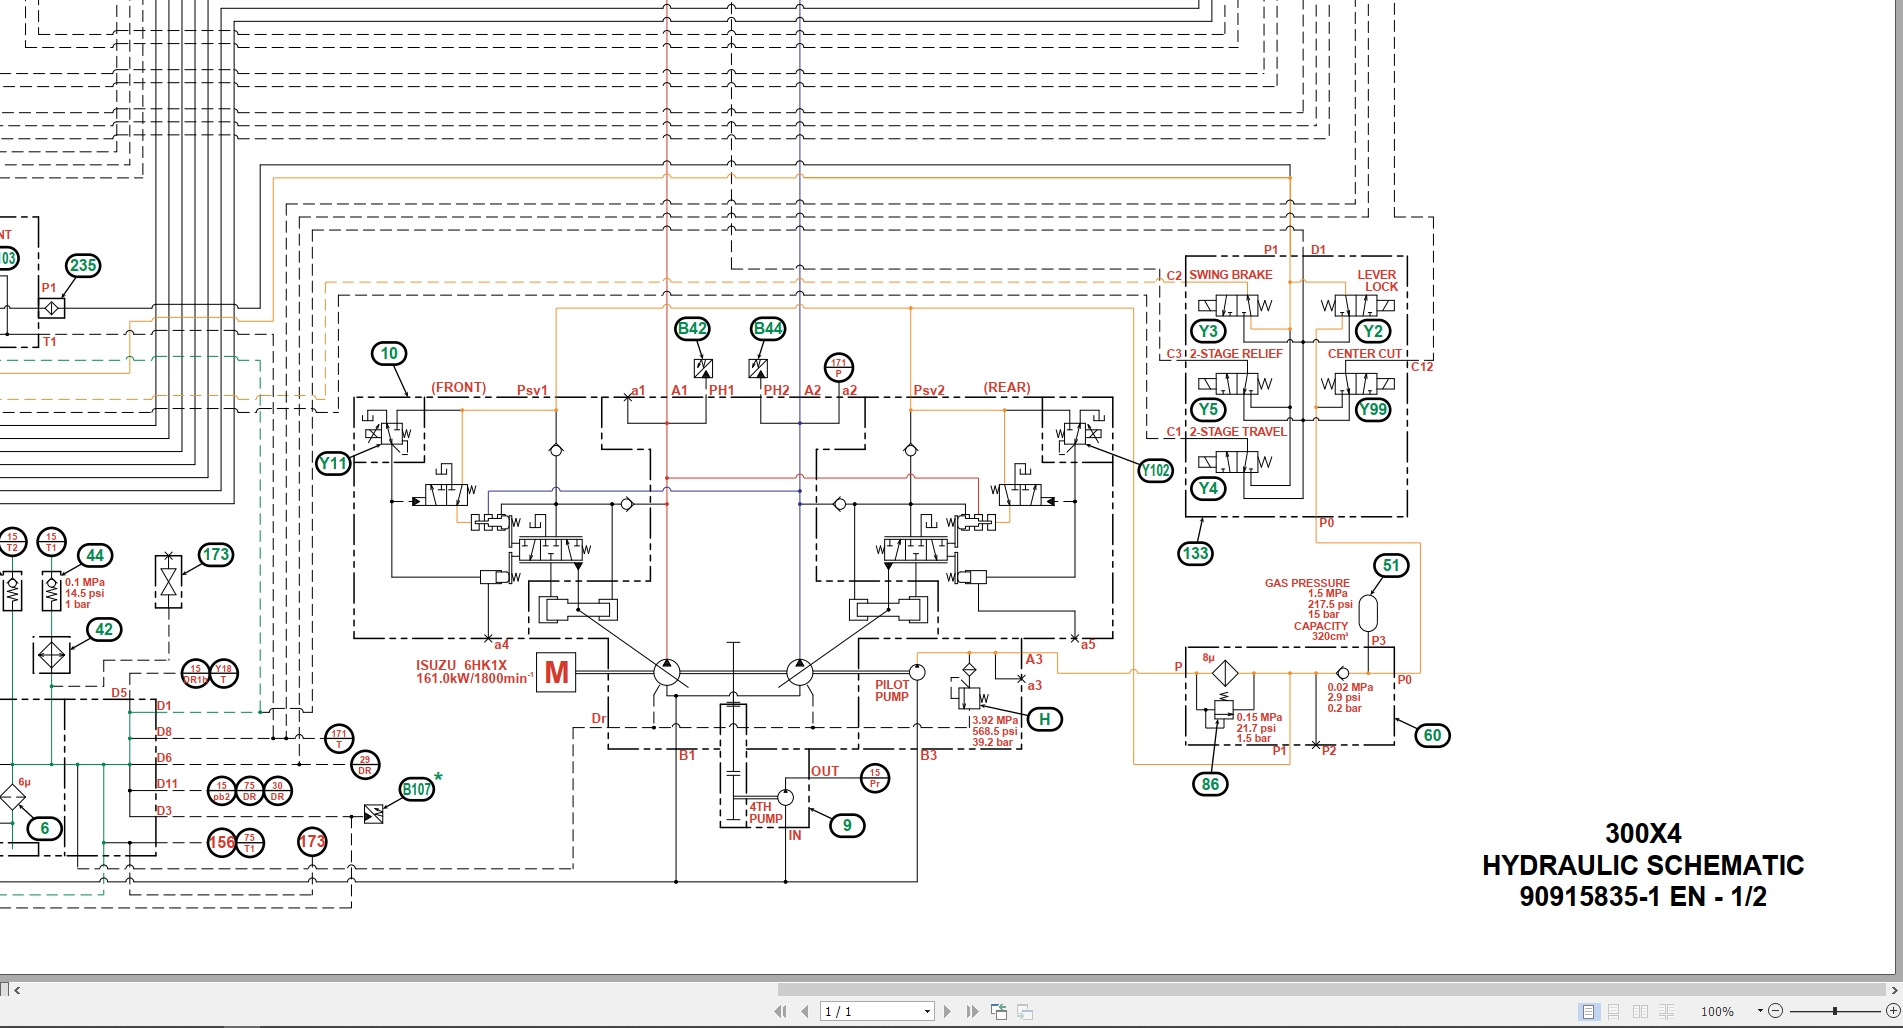Screen dimensions: 1903x1028
Task: Click the 100% zoom indicator
Action: (x=1717, y=1011)
